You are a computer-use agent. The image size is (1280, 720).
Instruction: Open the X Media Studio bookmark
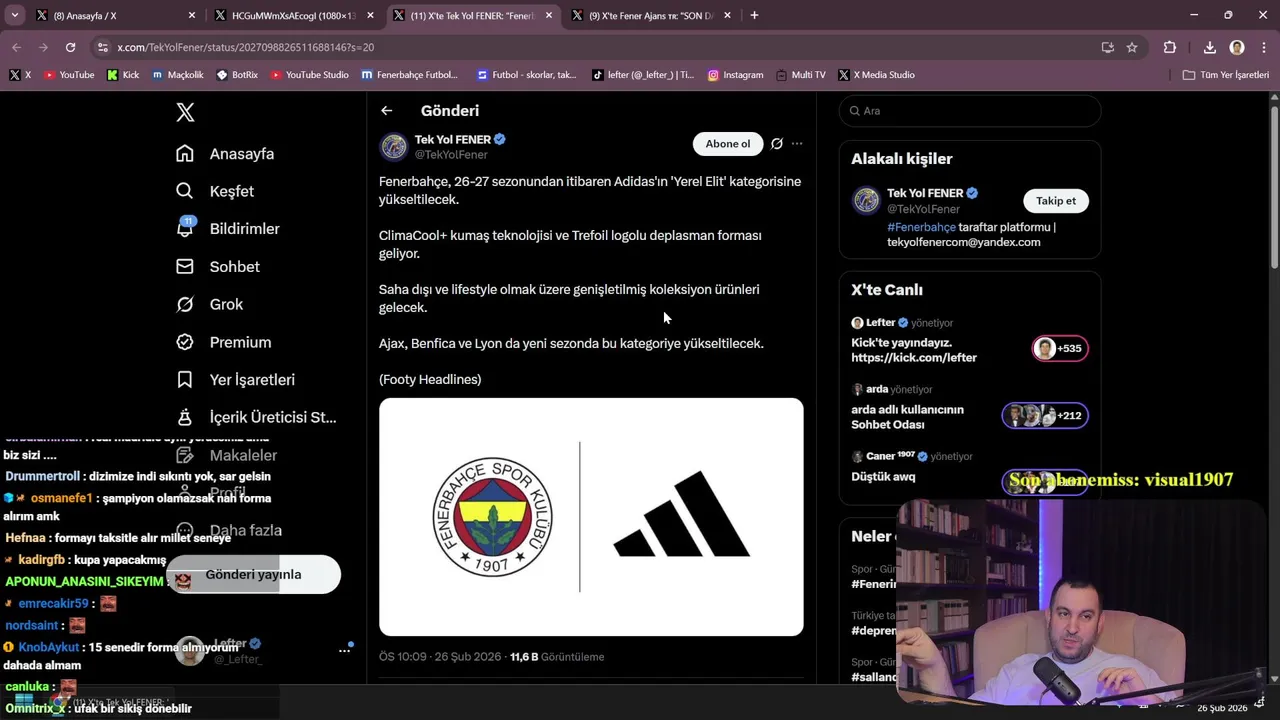pos(877,75)
